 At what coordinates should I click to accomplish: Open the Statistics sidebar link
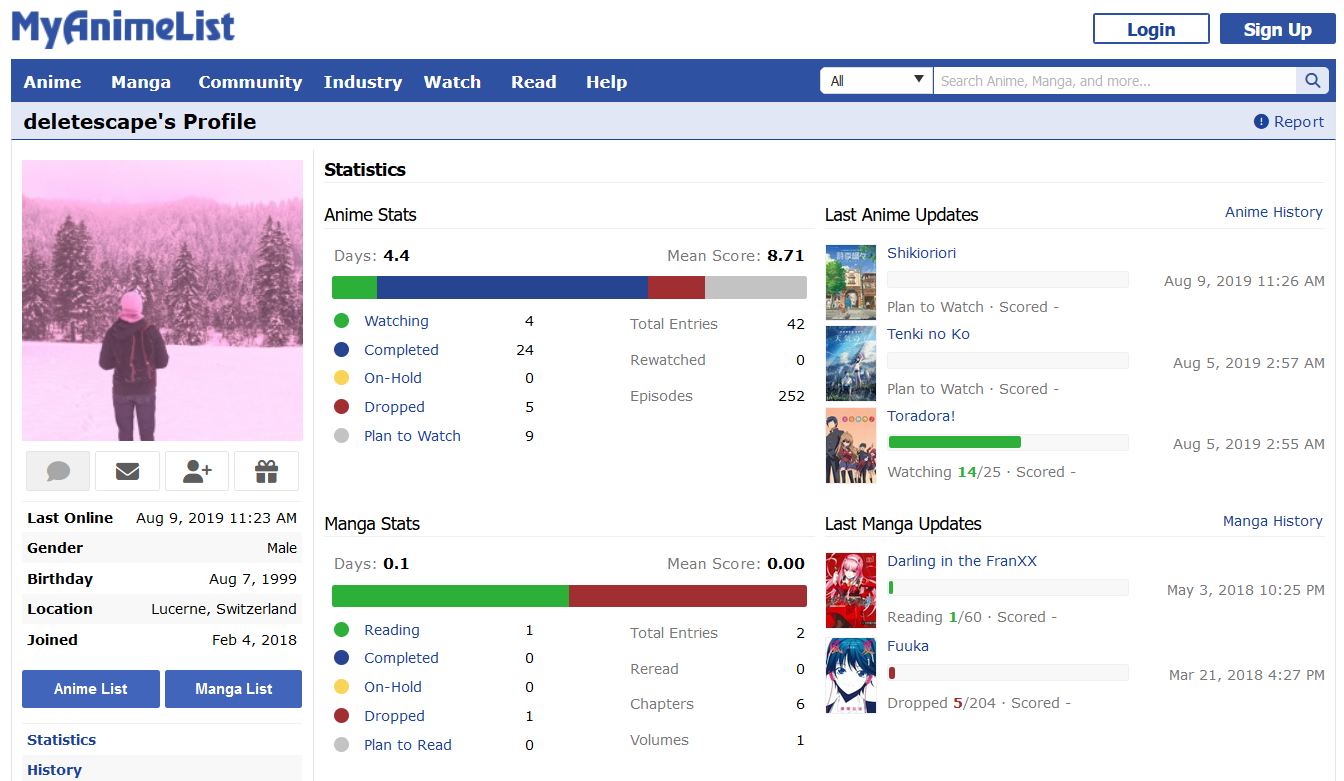coord(62,740)
